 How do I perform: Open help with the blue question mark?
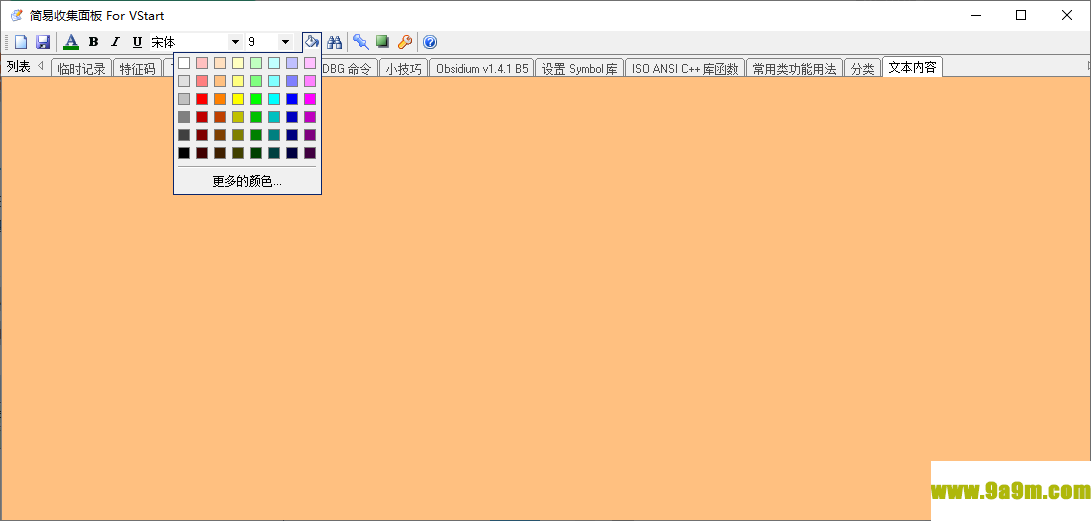[430, 42]
